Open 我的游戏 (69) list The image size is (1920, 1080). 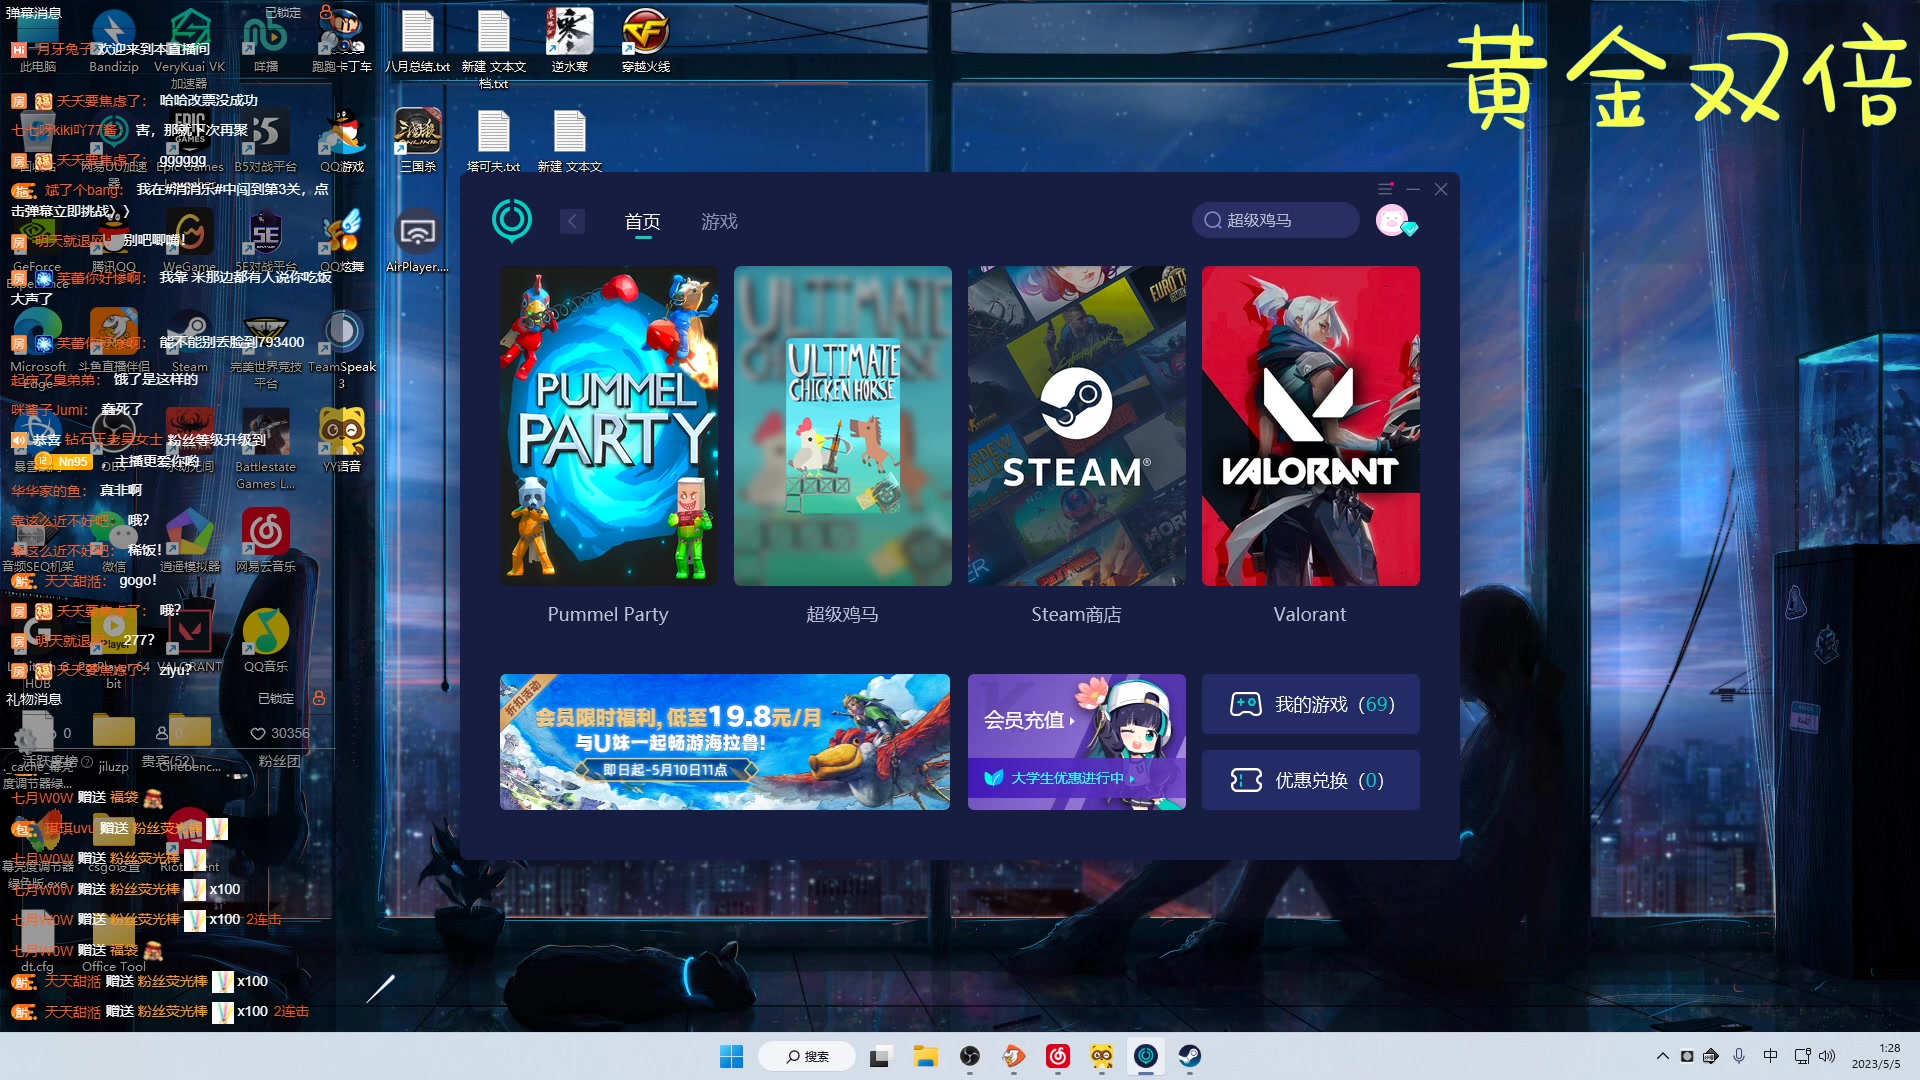[x=1310, y=704]
